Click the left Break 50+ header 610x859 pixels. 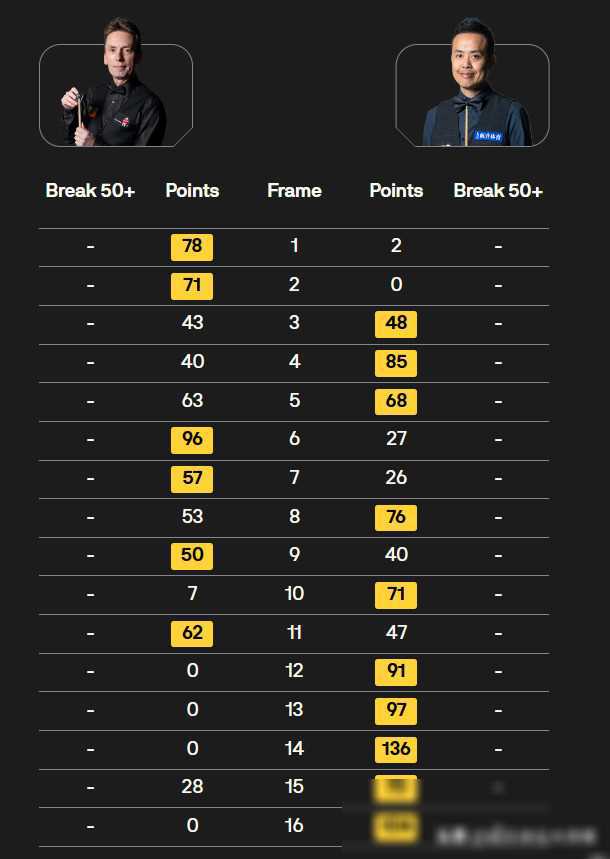point(90,190)
